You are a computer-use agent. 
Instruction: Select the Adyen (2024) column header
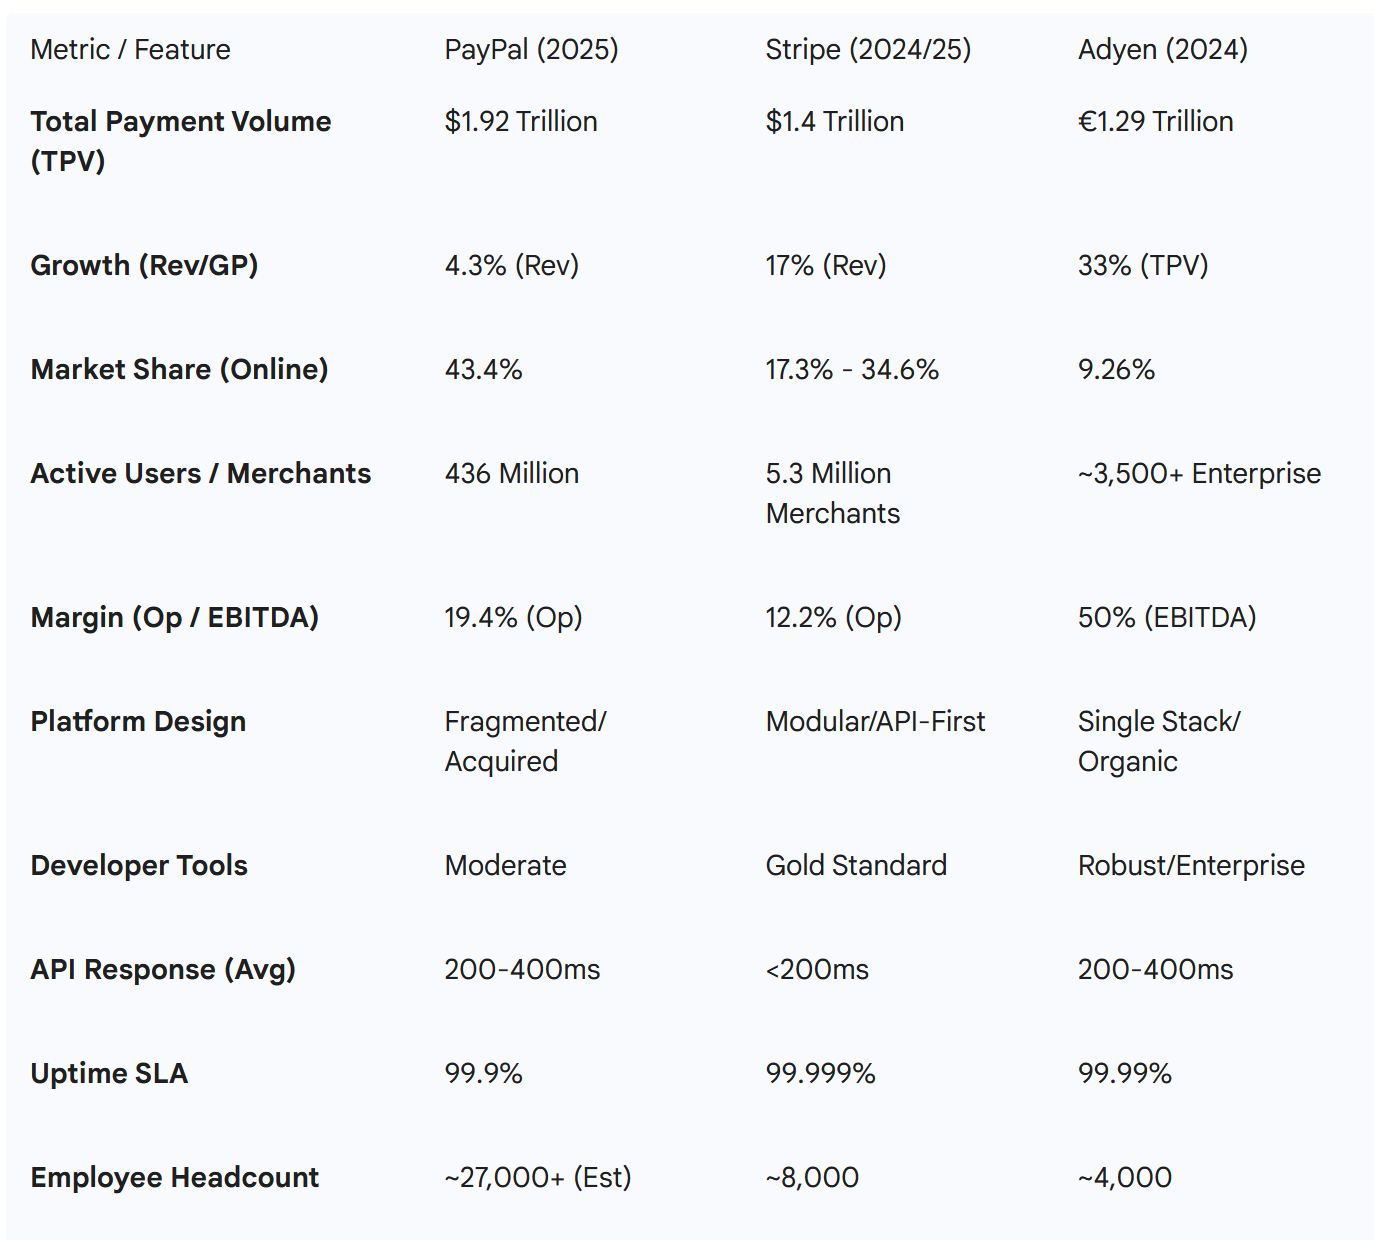point(1162,49)
